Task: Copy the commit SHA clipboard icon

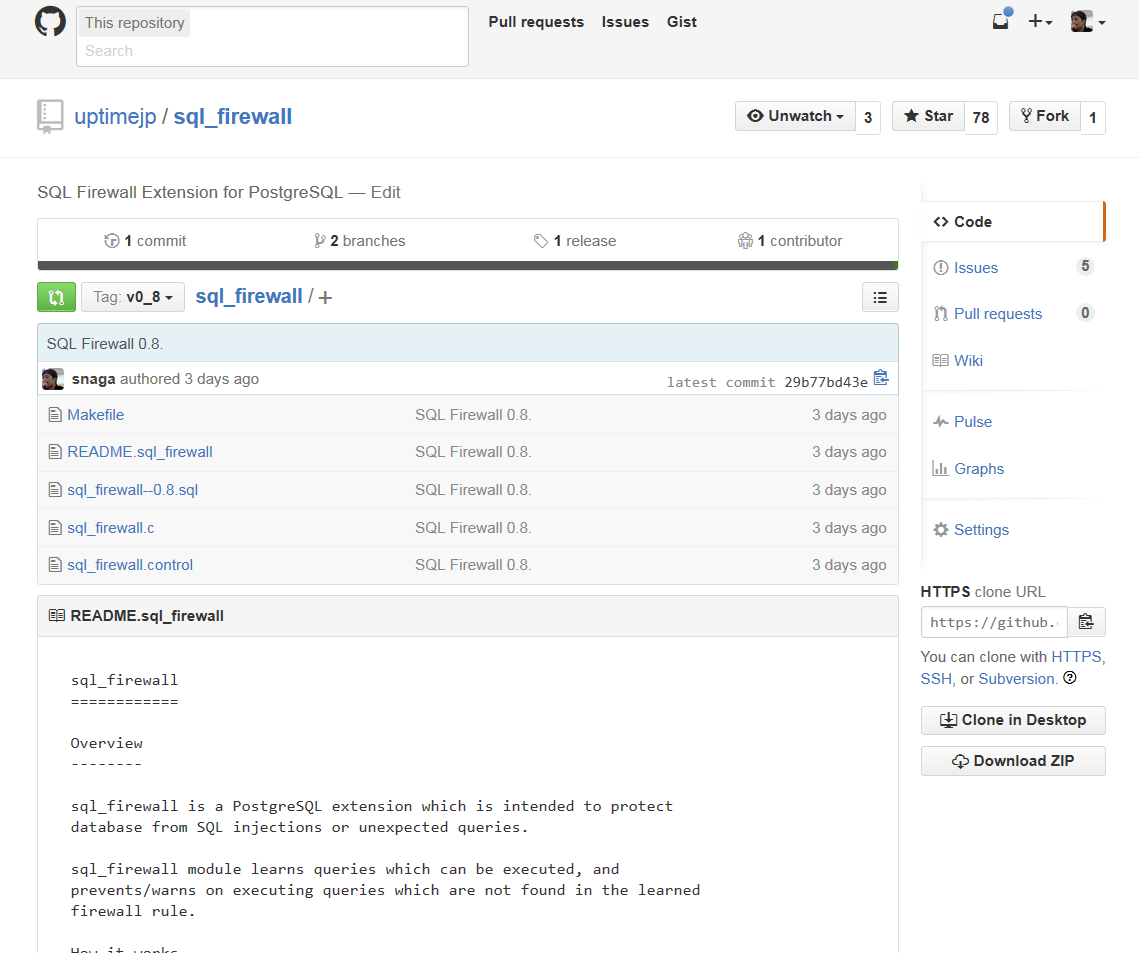Action: (x=881, y=378)
